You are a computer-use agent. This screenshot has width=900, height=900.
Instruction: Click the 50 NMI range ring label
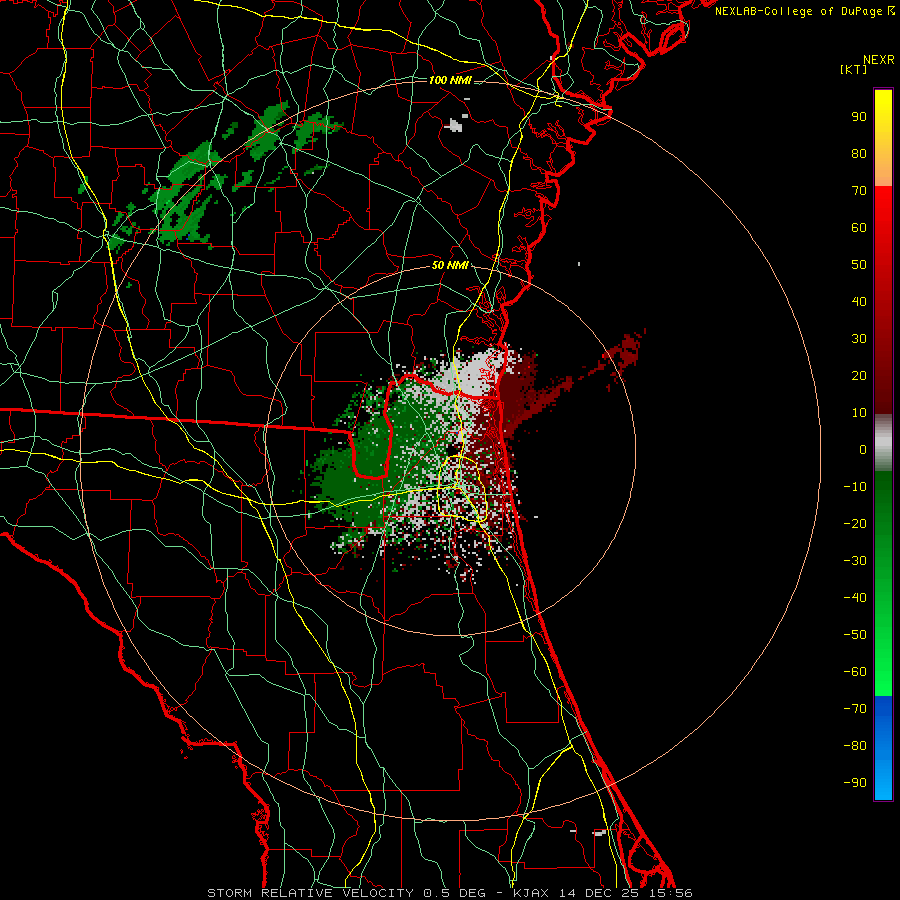(450, 265)
